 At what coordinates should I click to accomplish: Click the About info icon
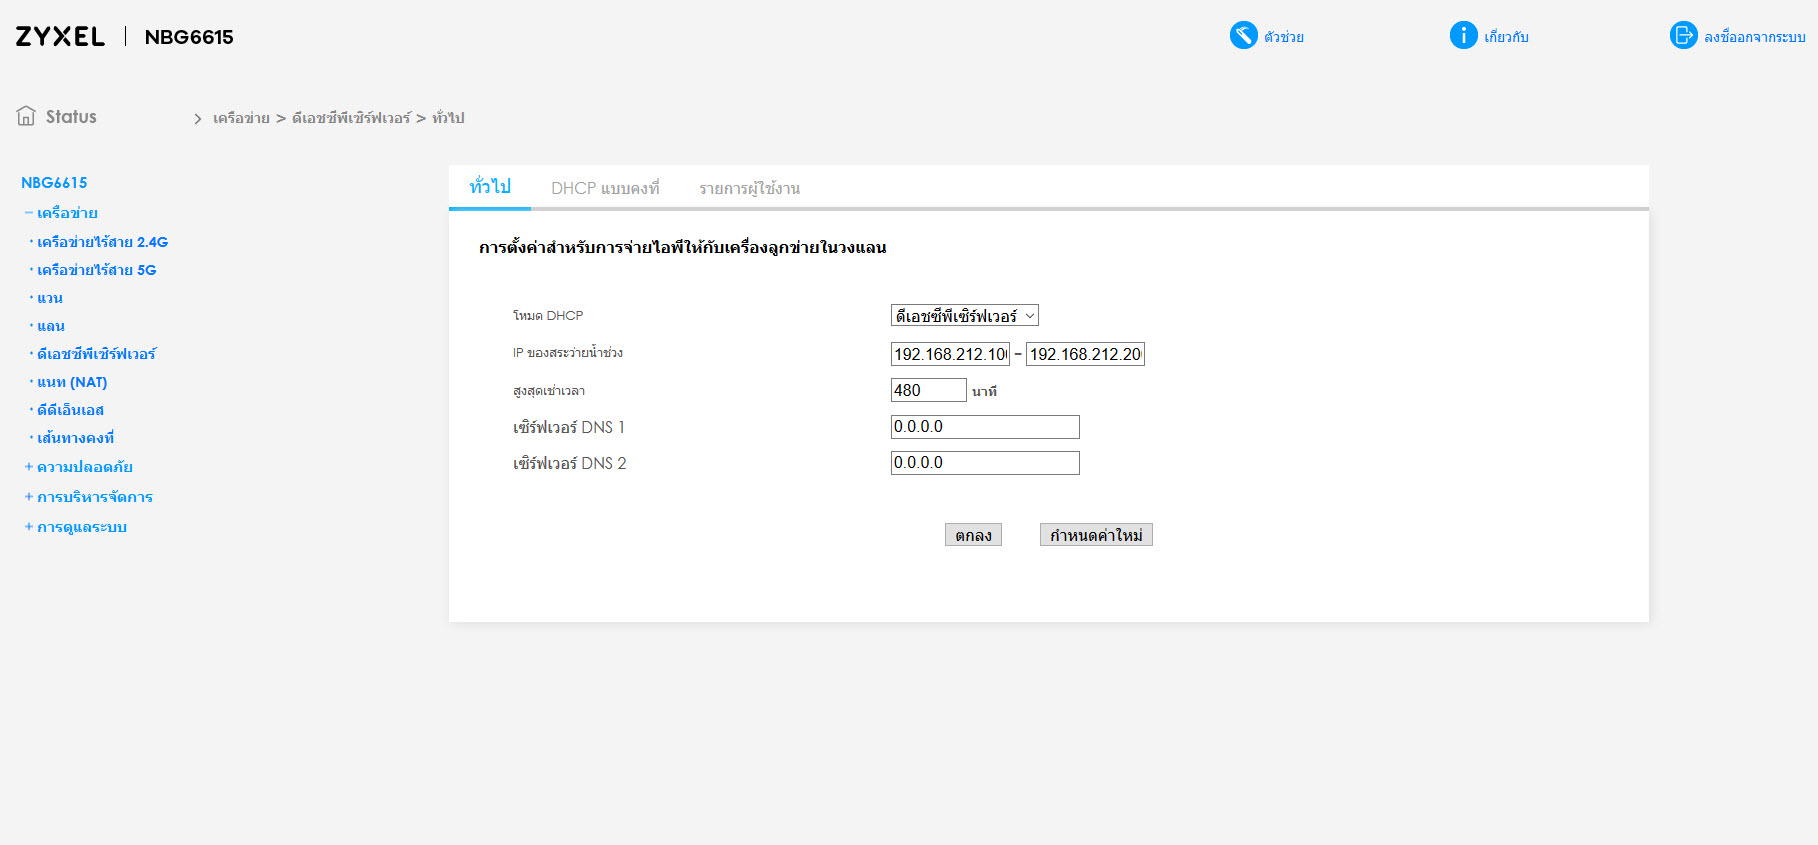(1463, 36)
